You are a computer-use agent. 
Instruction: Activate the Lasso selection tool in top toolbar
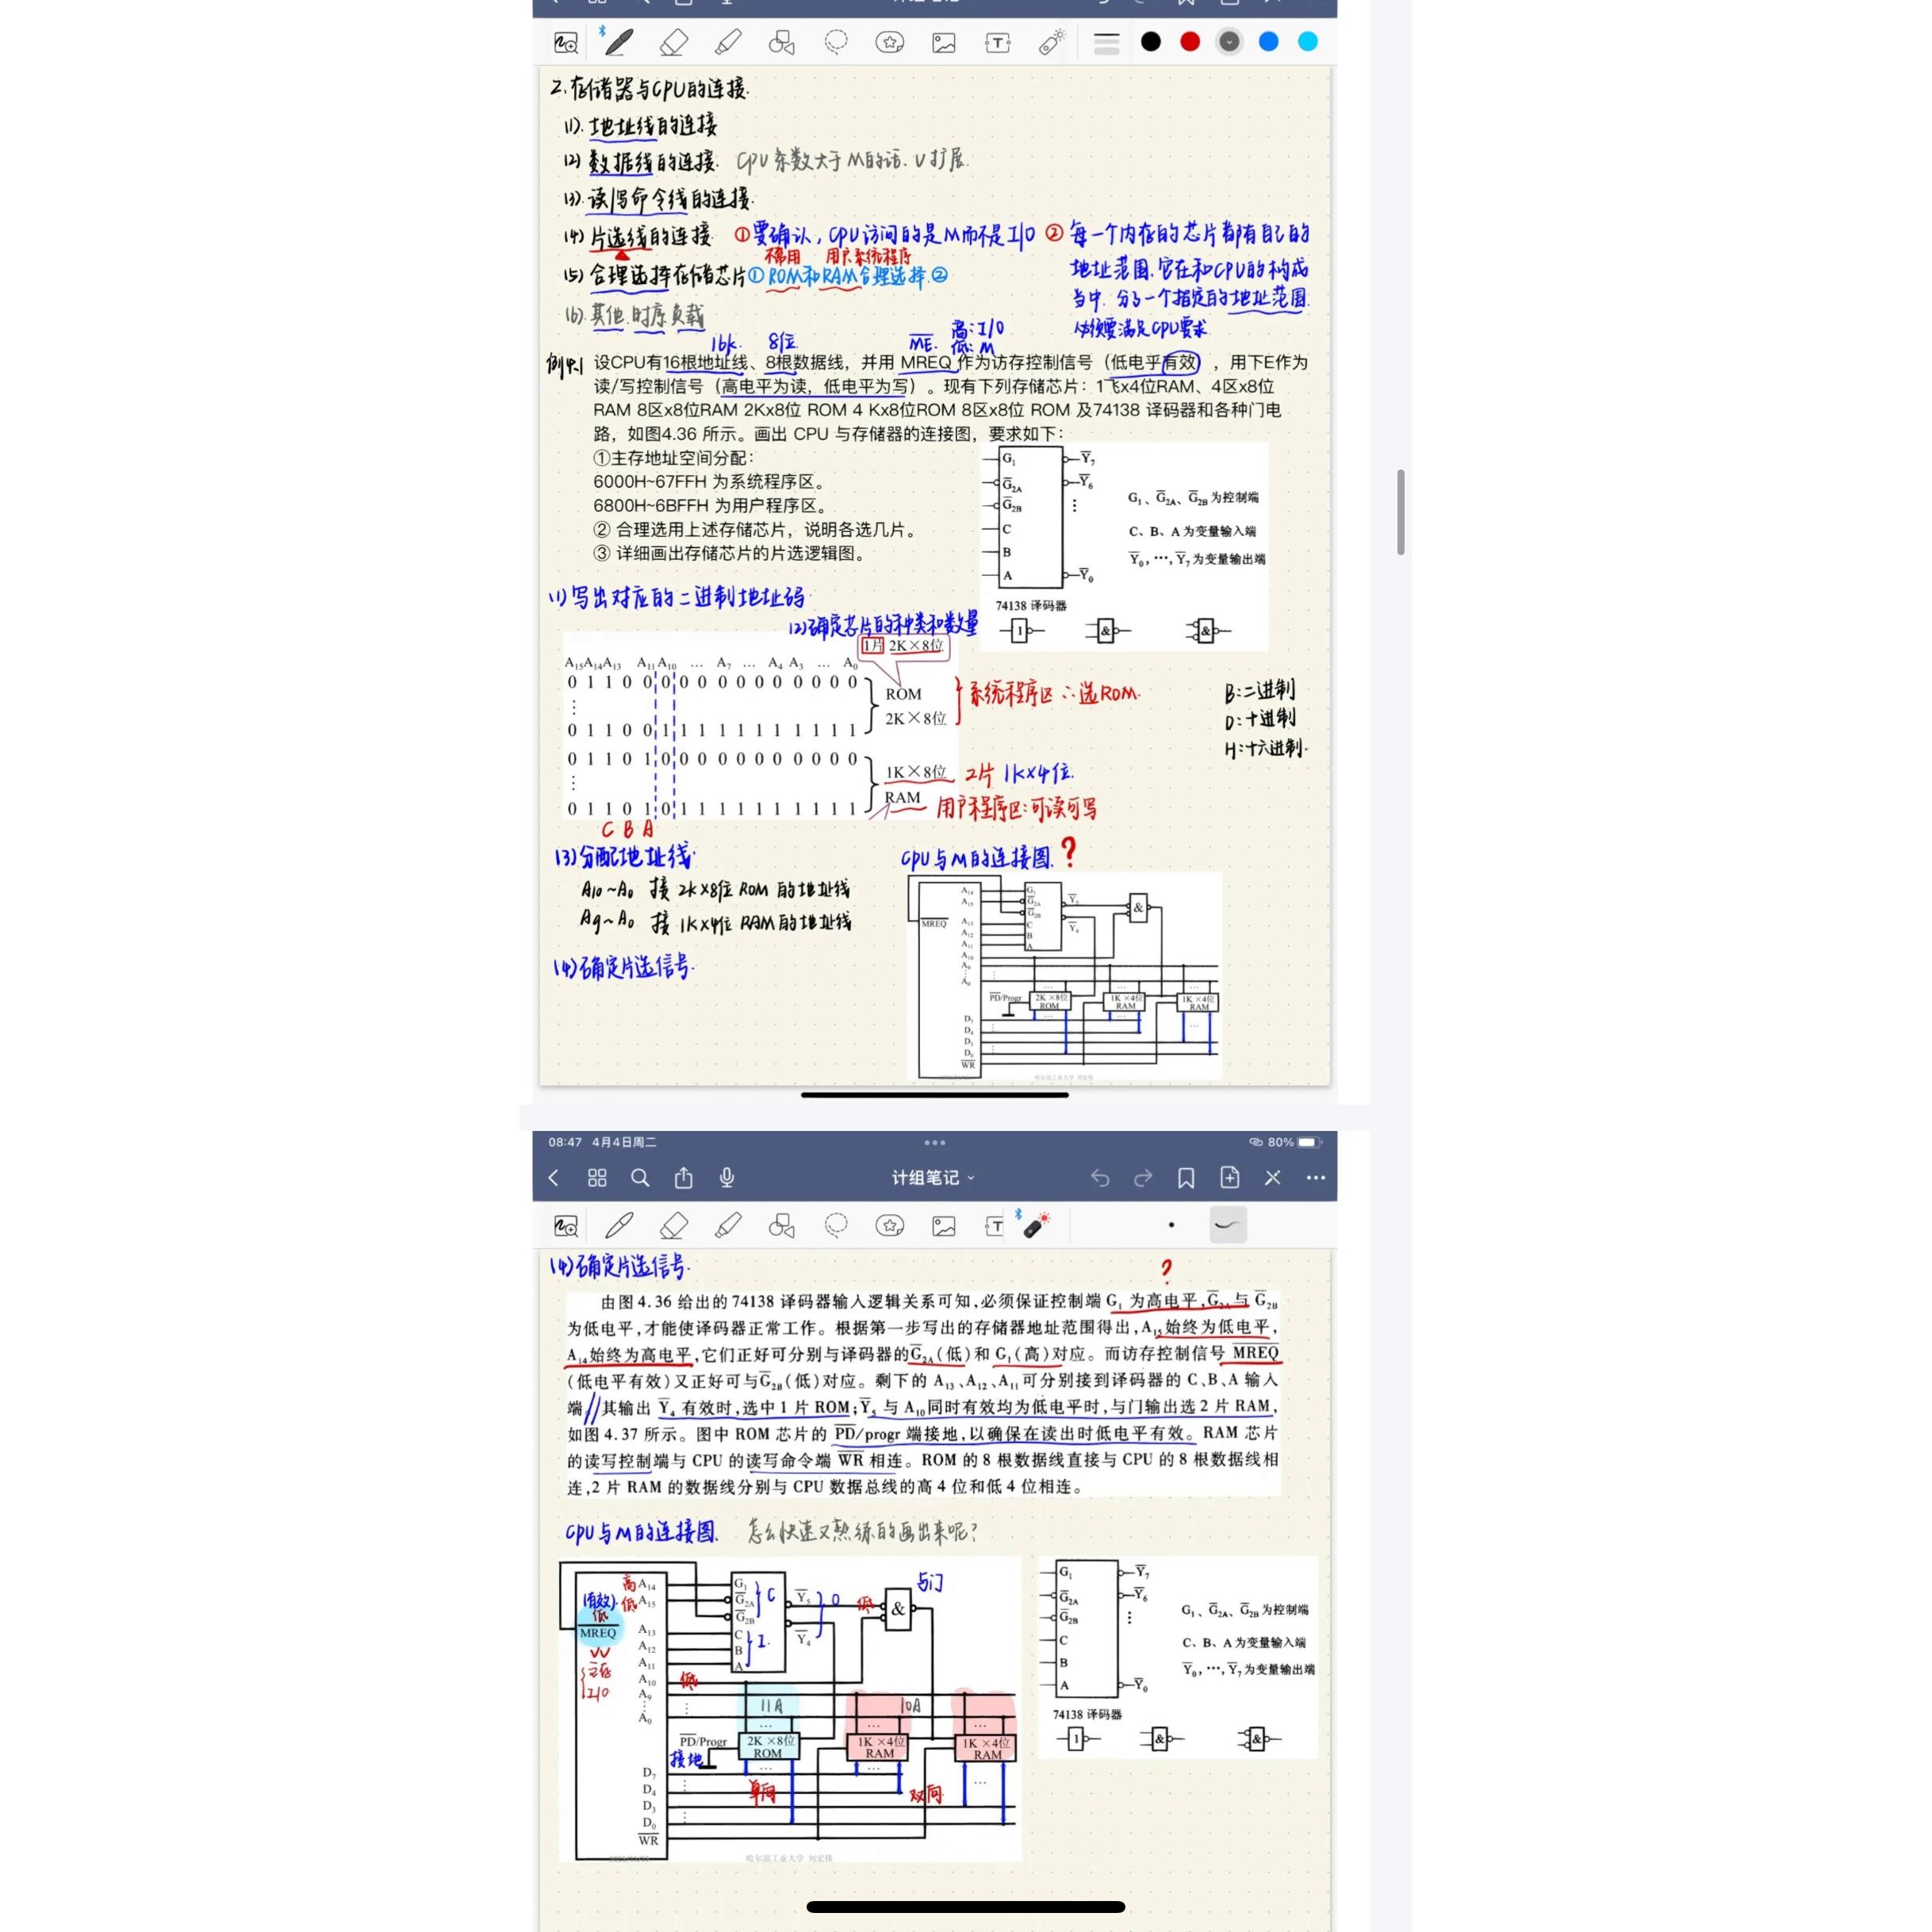coord(836,42)
